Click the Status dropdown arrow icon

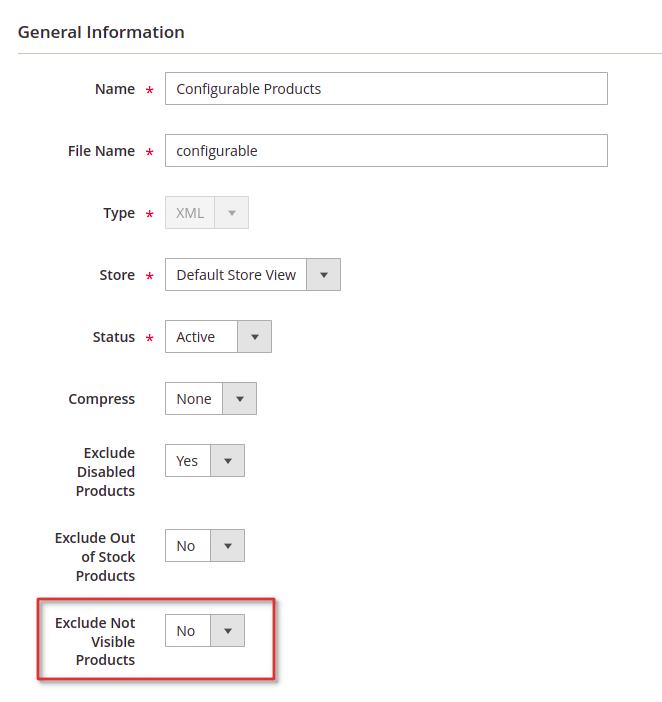click(255, 337)
